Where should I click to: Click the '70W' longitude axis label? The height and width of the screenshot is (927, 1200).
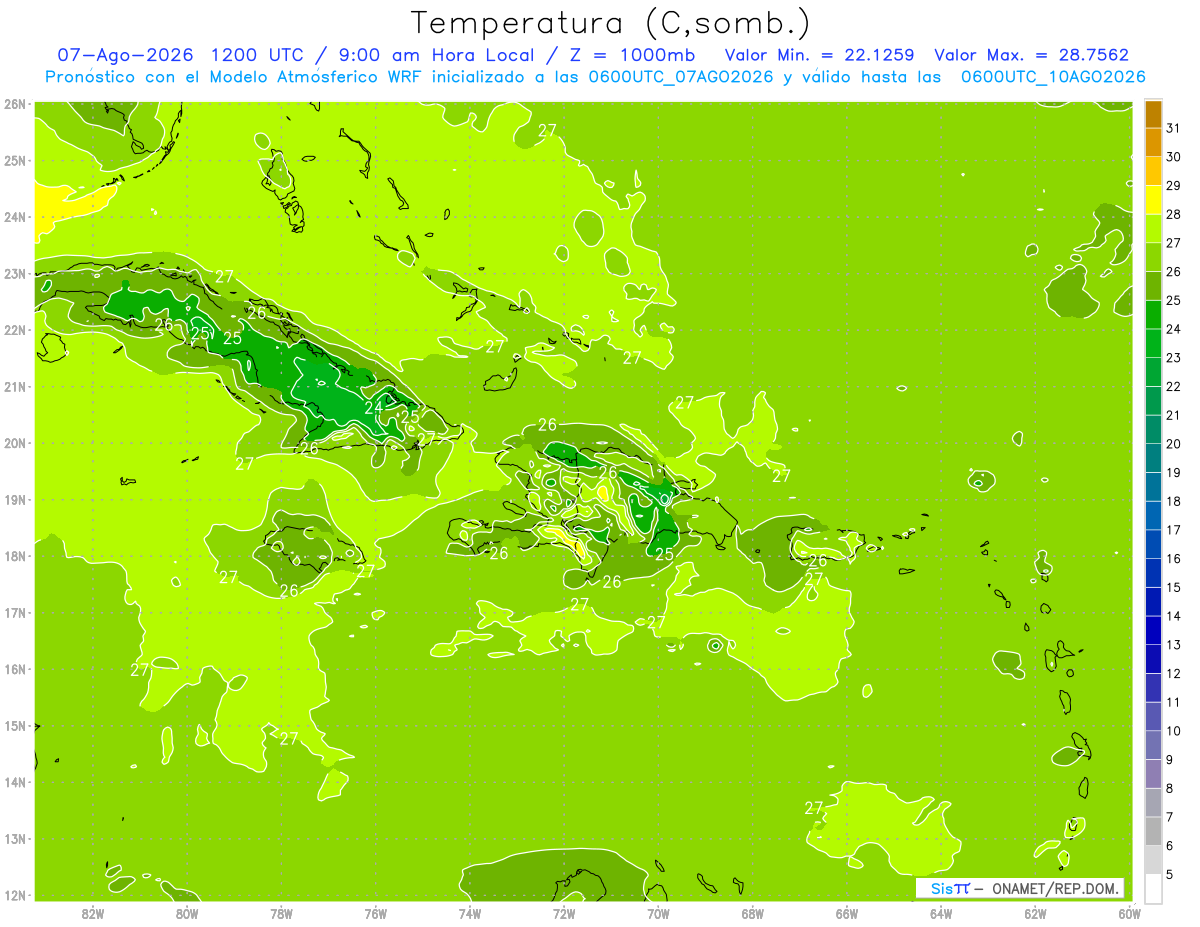tap(658, 914)
